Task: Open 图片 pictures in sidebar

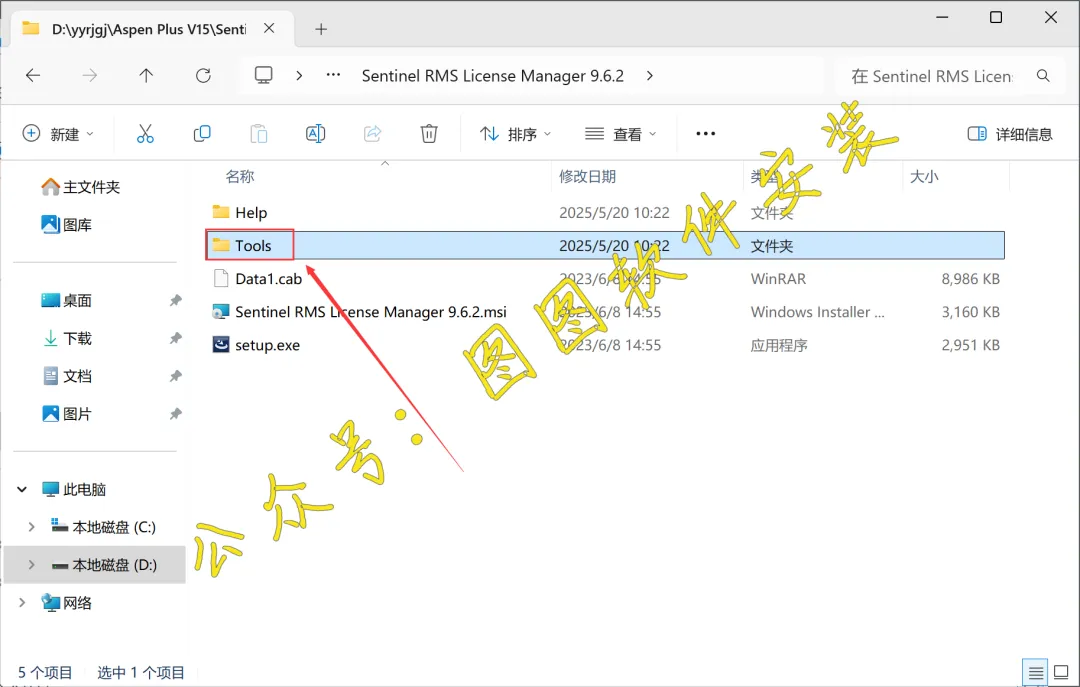Action: pos(67,414)
